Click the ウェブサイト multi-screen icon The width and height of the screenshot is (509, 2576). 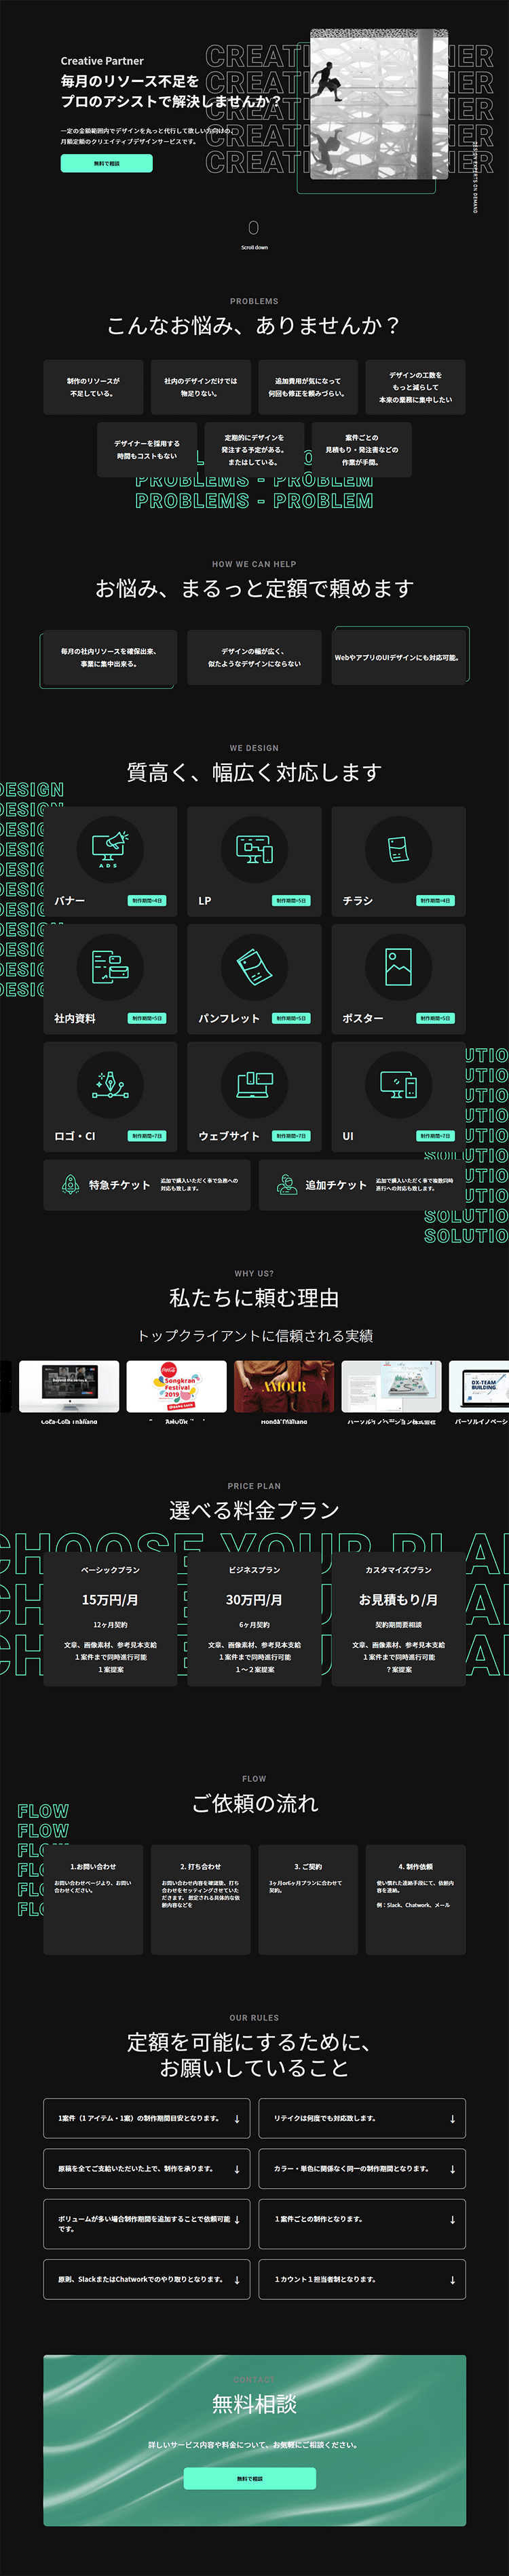tap(254, 1084)
